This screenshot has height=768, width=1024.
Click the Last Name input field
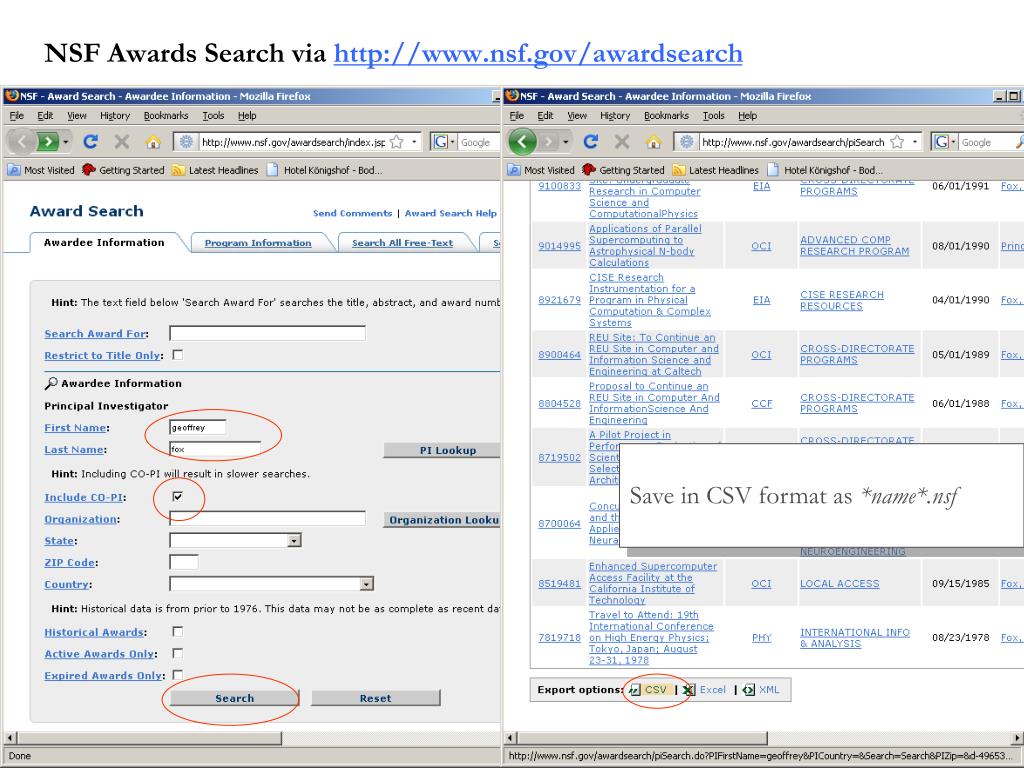215,449
